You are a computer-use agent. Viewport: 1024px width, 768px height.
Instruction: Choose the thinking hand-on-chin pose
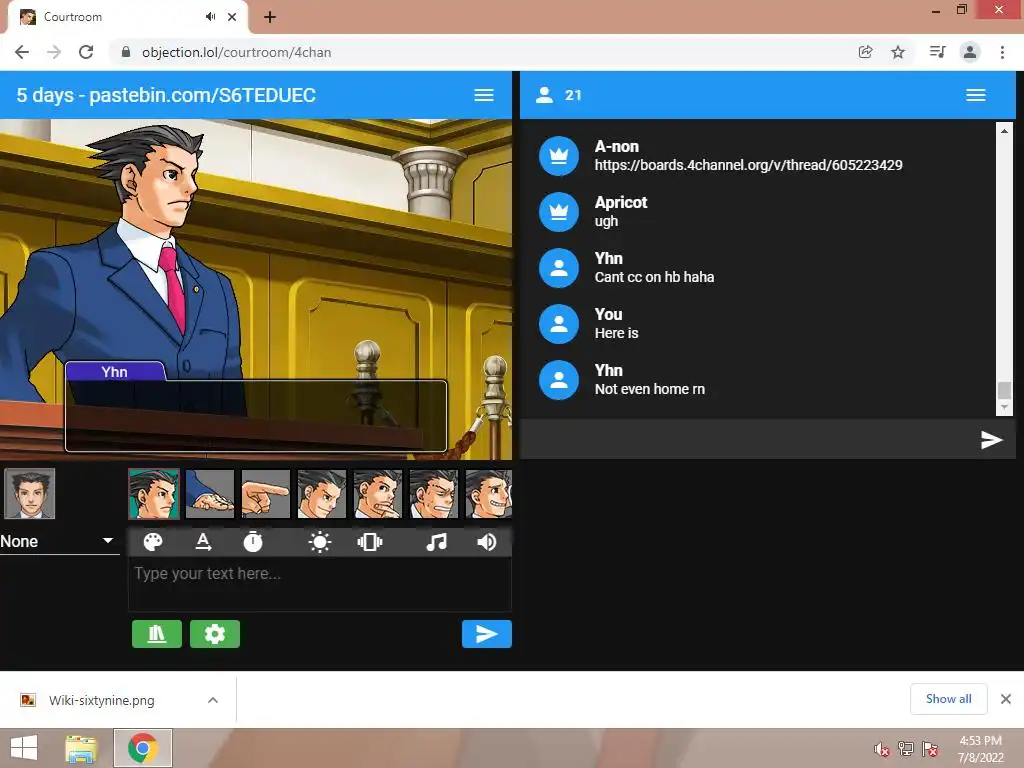[x=378, y=494]
